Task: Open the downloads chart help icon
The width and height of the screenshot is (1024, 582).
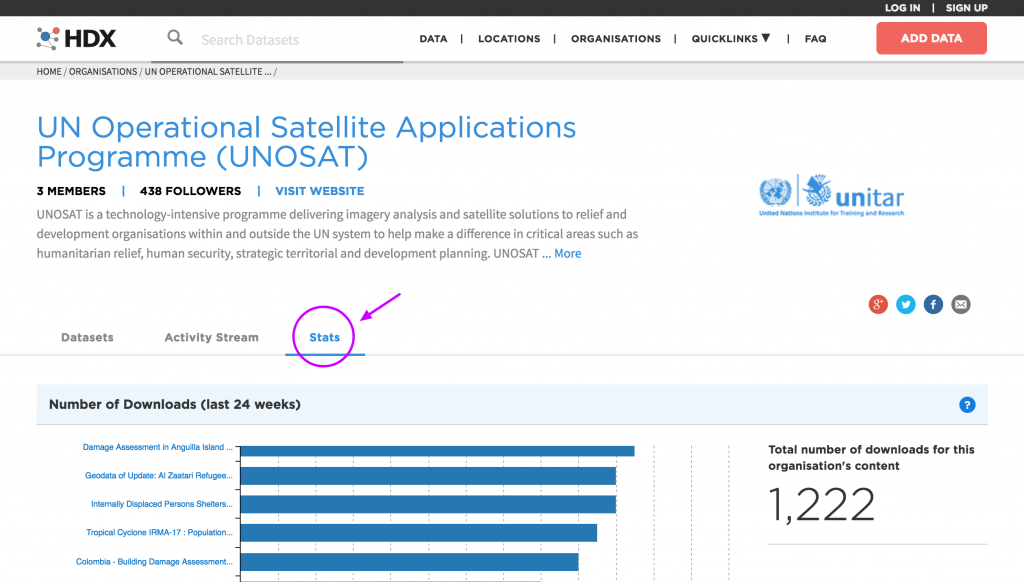Action: [x=967, y=405]
